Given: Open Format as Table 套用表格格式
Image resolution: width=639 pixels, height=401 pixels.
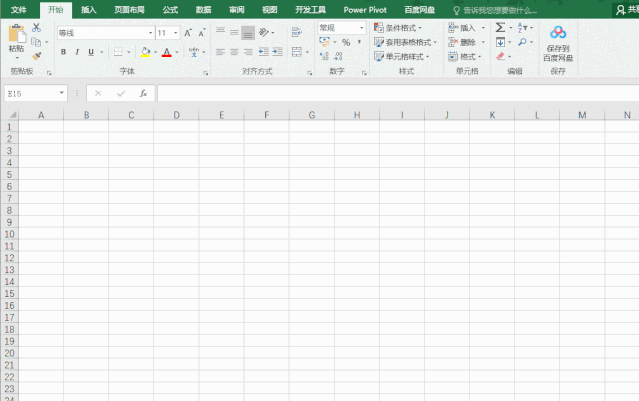Looking at the screenshot, I should click(x=405, y=42).
